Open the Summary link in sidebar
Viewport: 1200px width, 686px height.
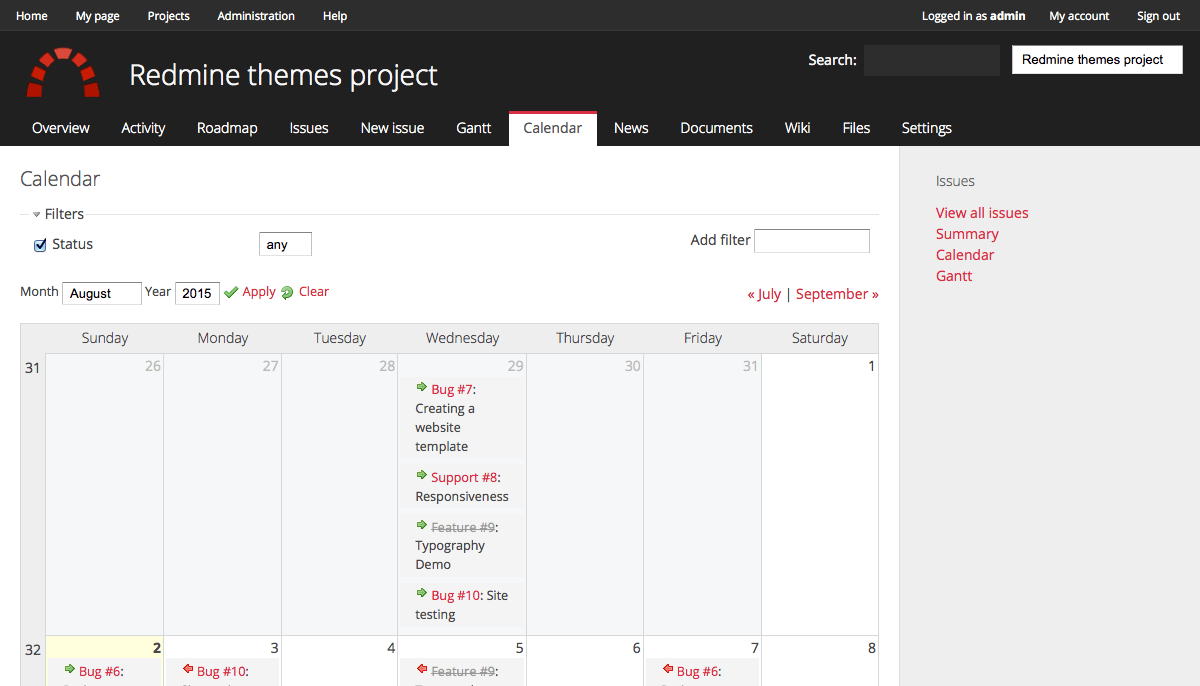tap(967, 234)
